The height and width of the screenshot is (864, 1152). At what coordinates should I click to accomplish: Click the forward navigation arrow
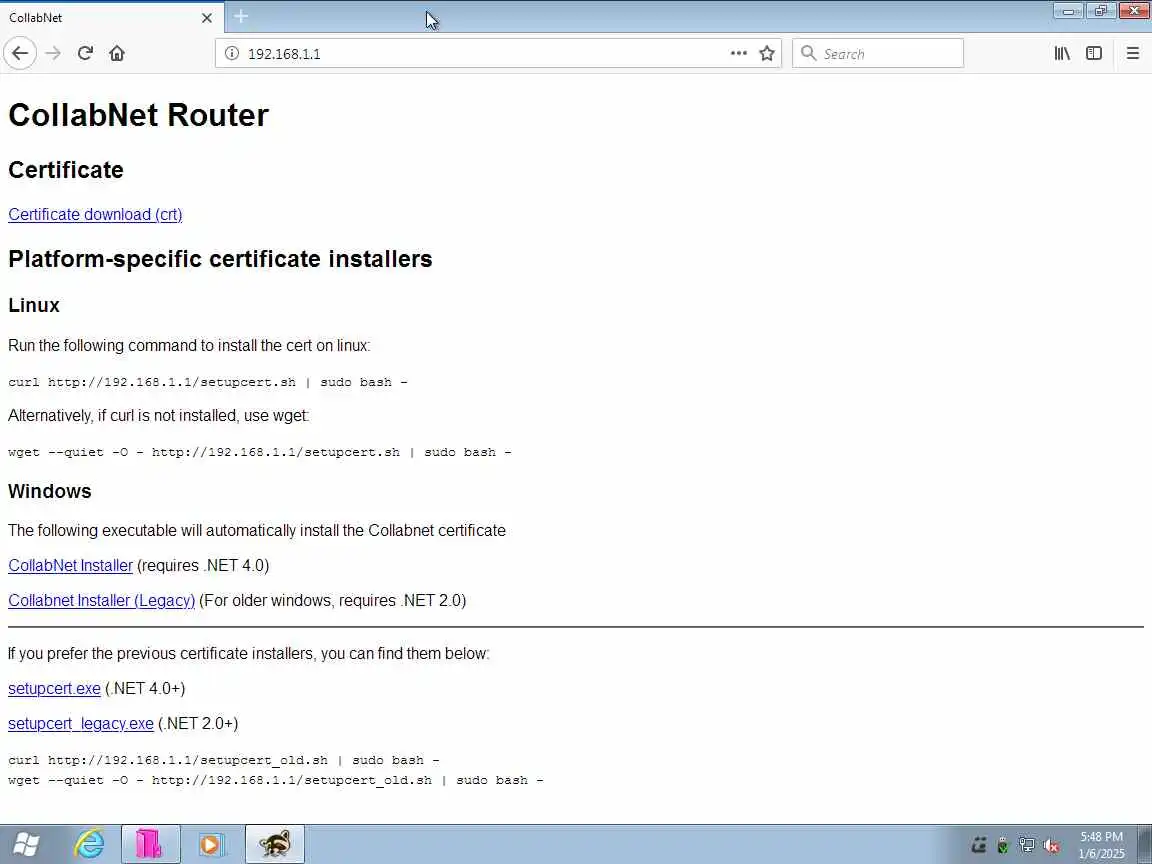coord(53,53)
